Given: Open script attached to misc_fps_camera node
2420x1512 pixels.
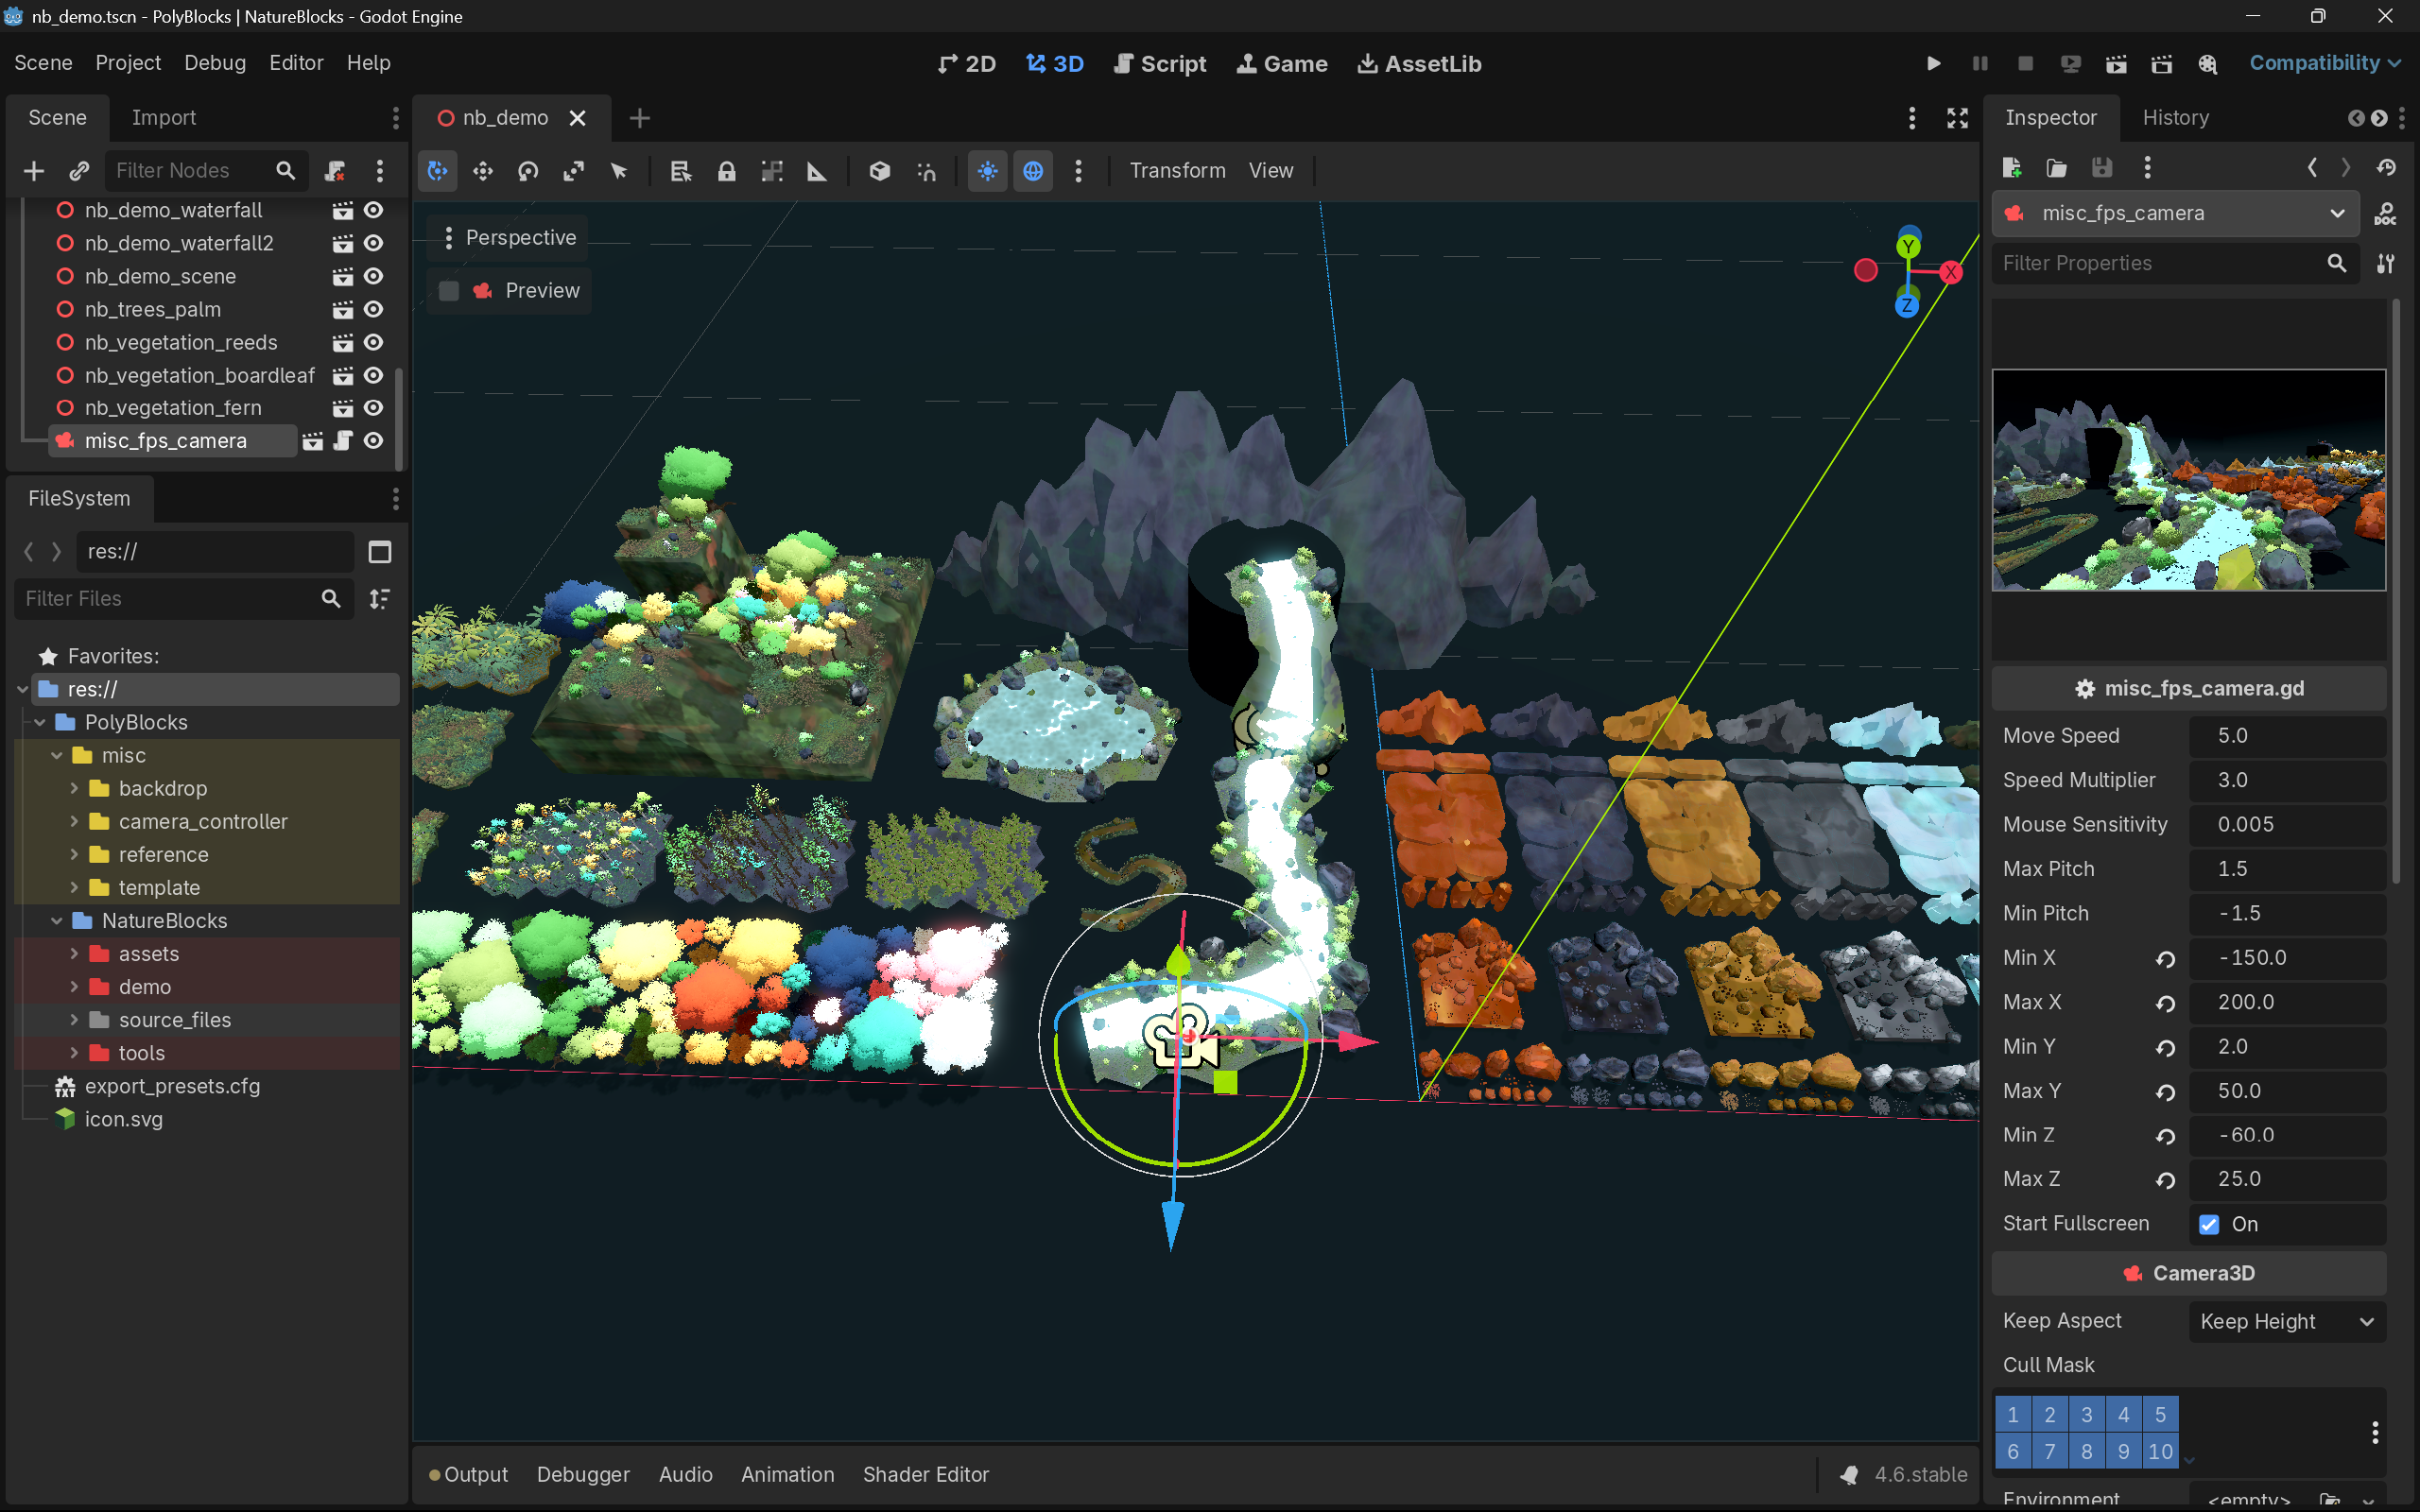Looking at the screenshot, I should coord(343,441).
